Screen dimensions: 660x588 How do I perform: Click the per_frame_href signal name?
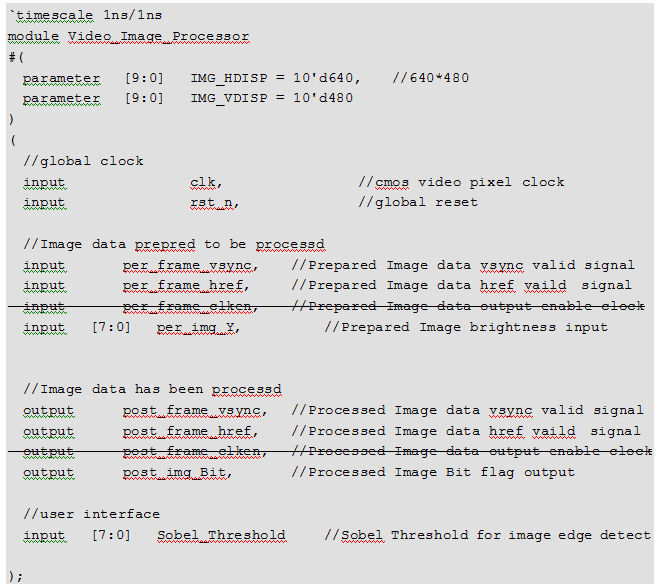[183, 286]
